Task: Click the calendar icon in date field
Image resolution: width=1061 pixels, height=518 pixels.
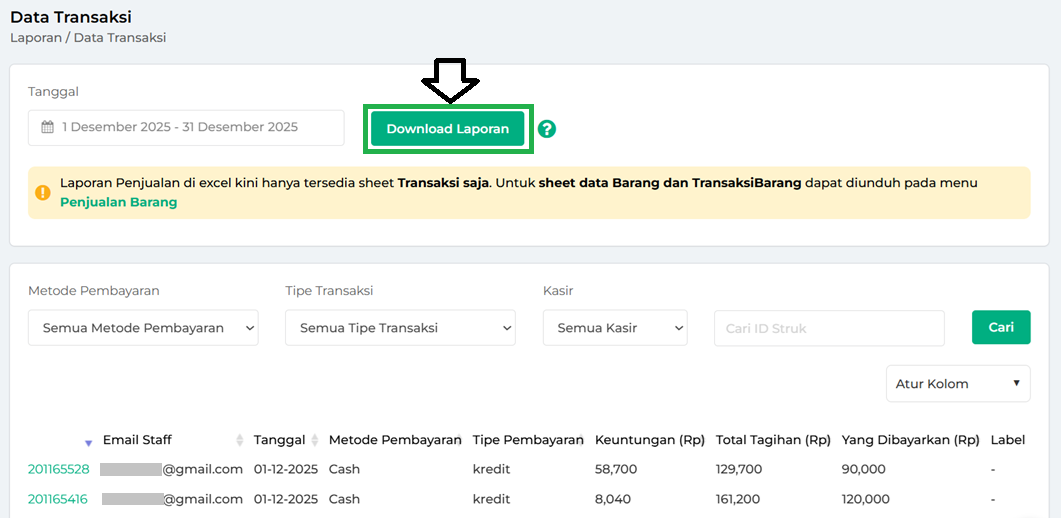Action: (x=47, y=128)
